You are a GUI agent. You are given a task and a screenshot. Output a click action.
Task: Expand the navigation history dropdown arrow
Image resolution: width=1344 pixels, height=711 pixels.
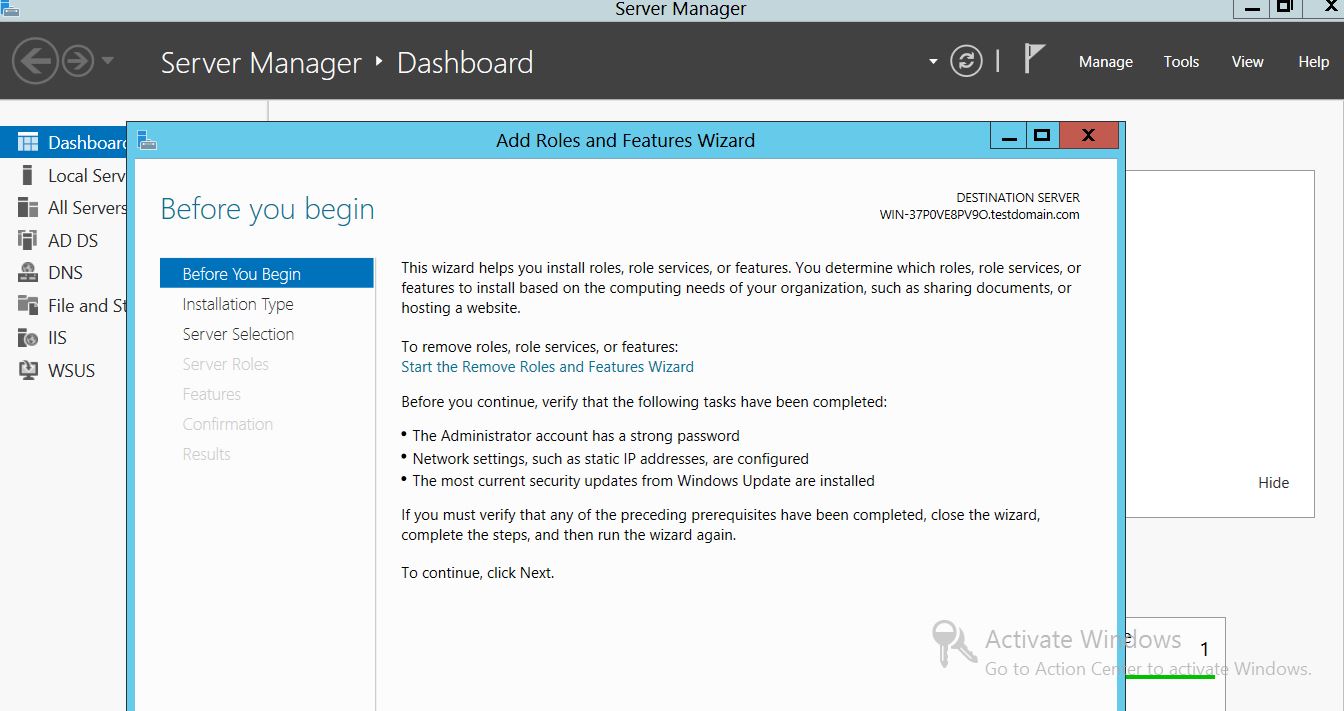click(x=108, y=62)
